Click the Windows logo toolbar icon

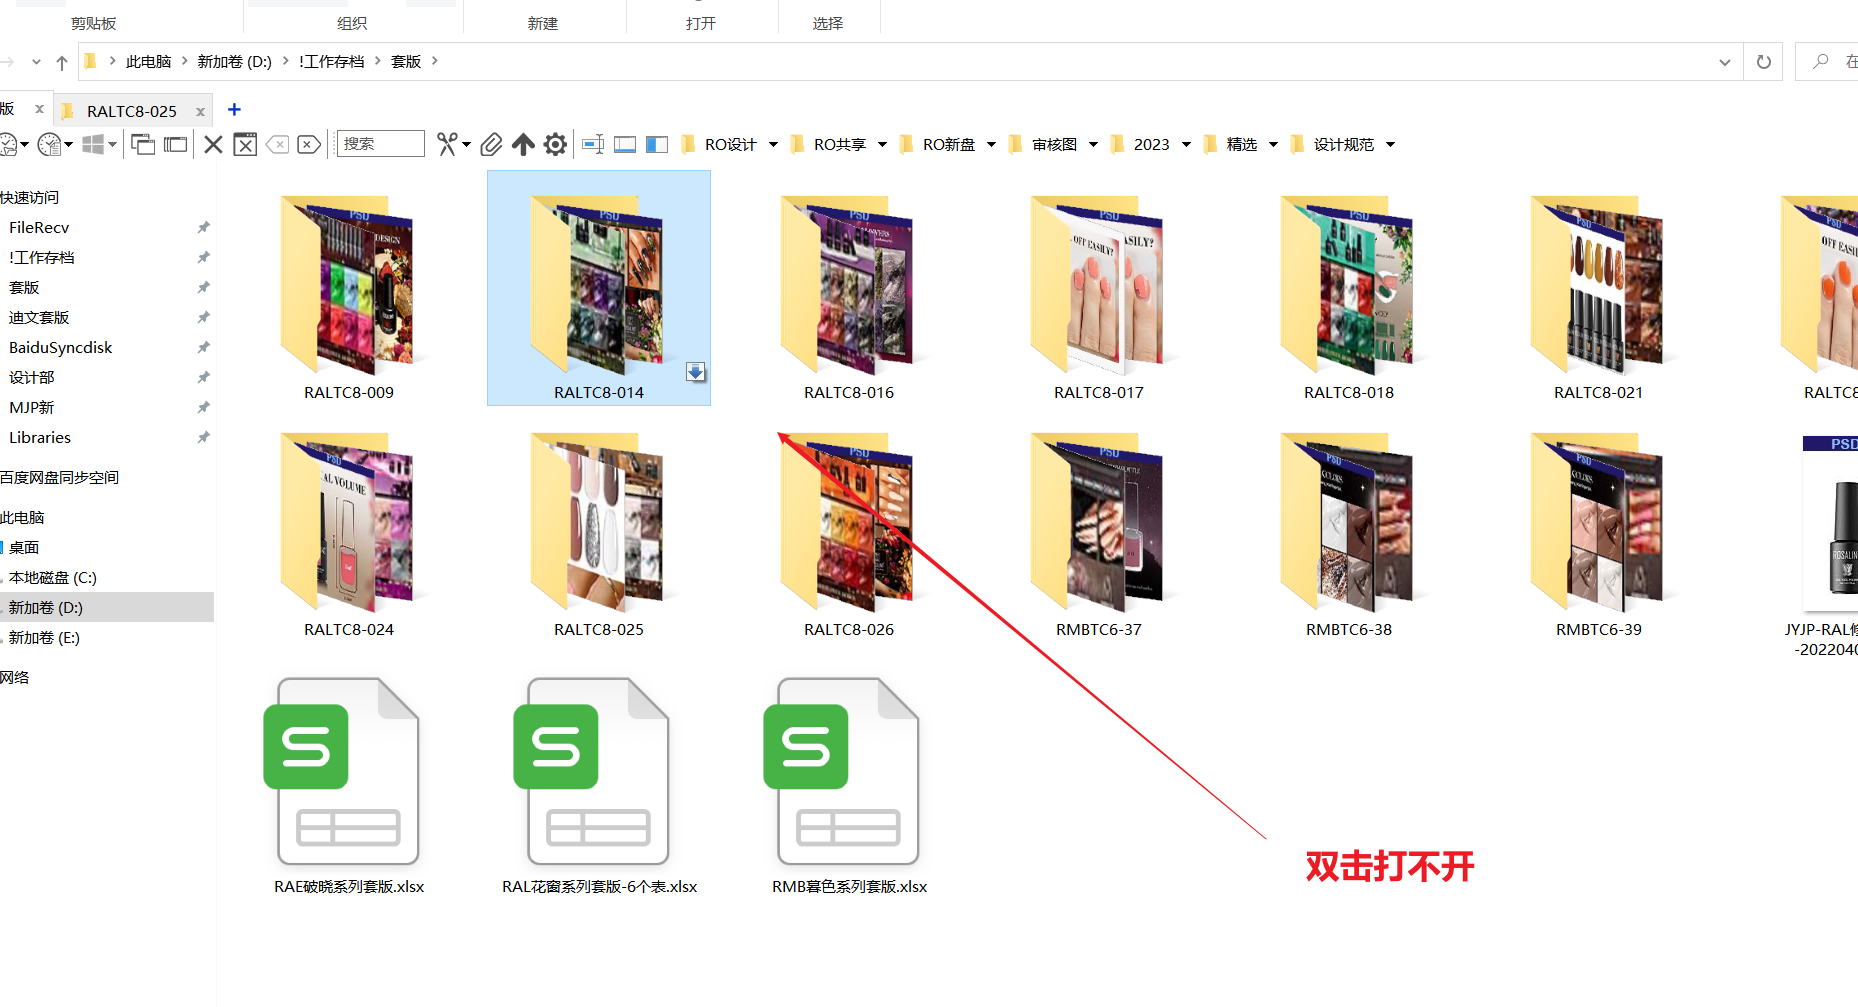tap(93, 145)
